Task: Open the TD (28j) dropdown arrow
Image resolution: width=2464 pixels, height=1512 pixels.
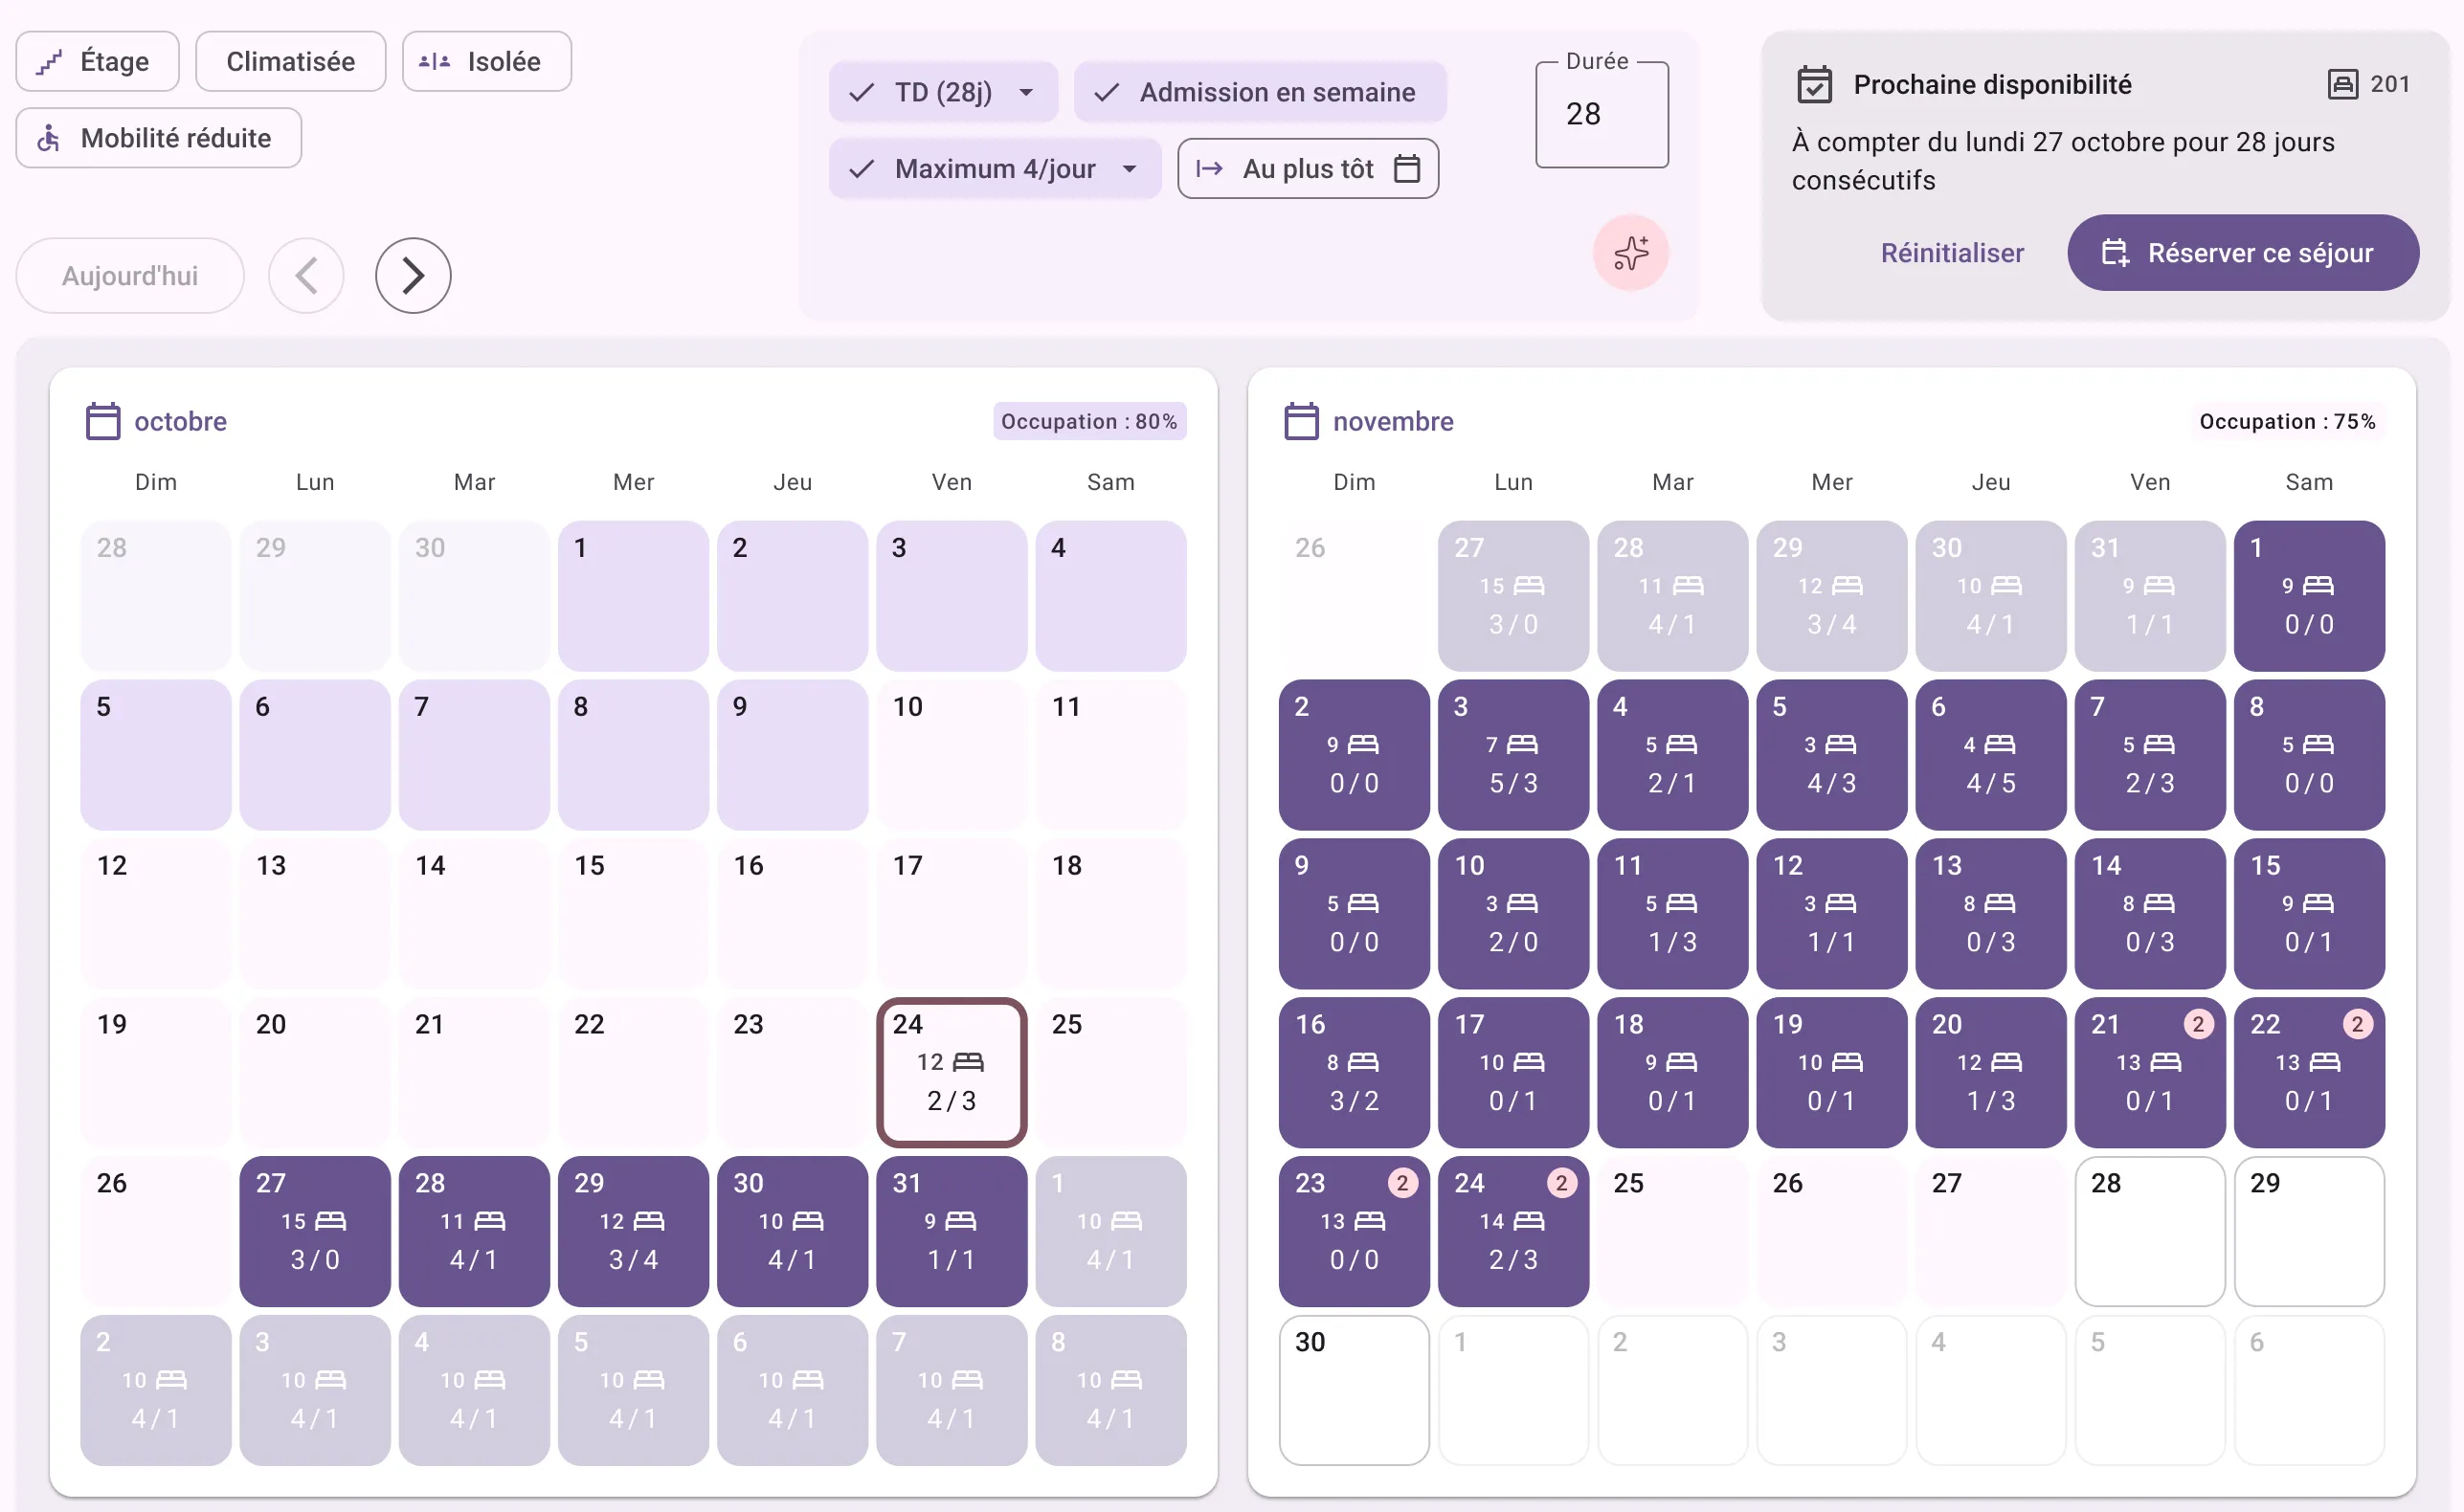Action: click(x=1026, y=92)
